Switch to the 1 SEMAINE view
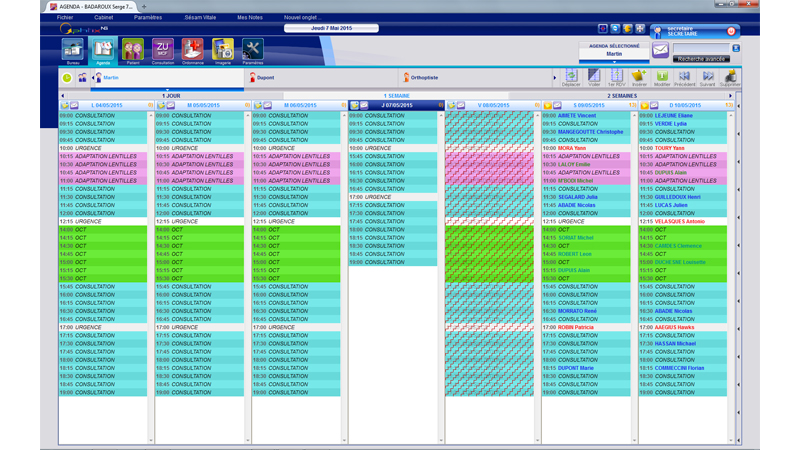This screenshot has width=800, height=450. pos(396,96)
